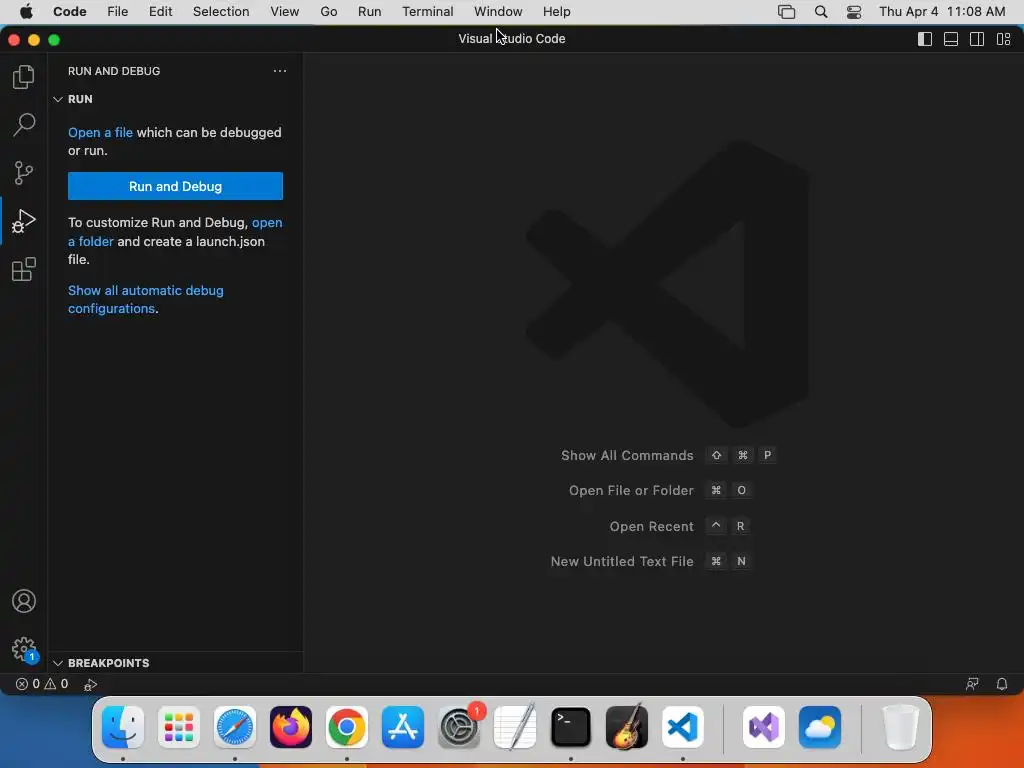The height and width of the screenshot is (768, 1024).
Task: Open TextEdit from the Dock
Action: pos(515,727)
